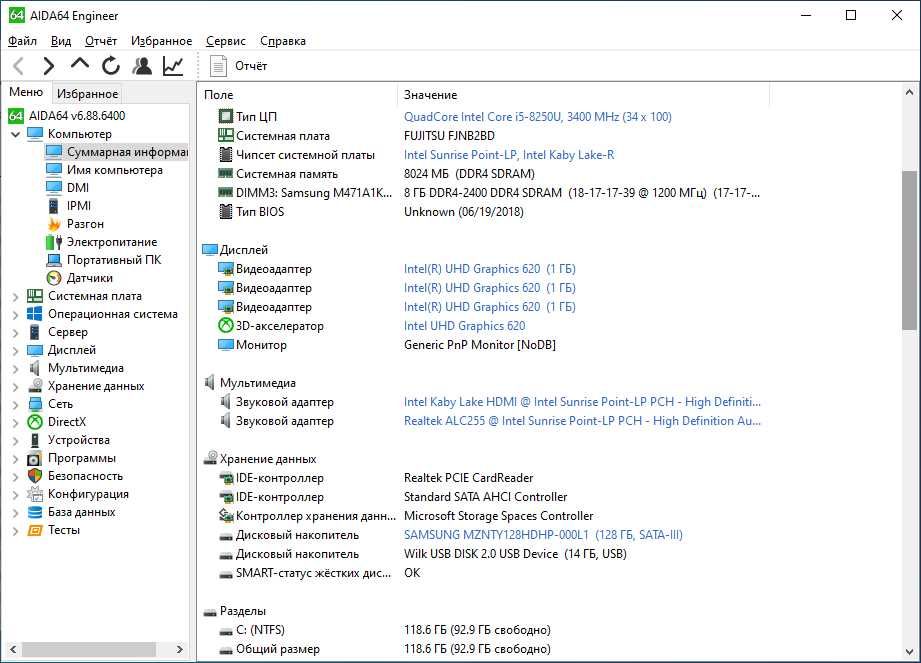
Task: Click the Хранение данных section header icon
Action: tap(210, 458)
